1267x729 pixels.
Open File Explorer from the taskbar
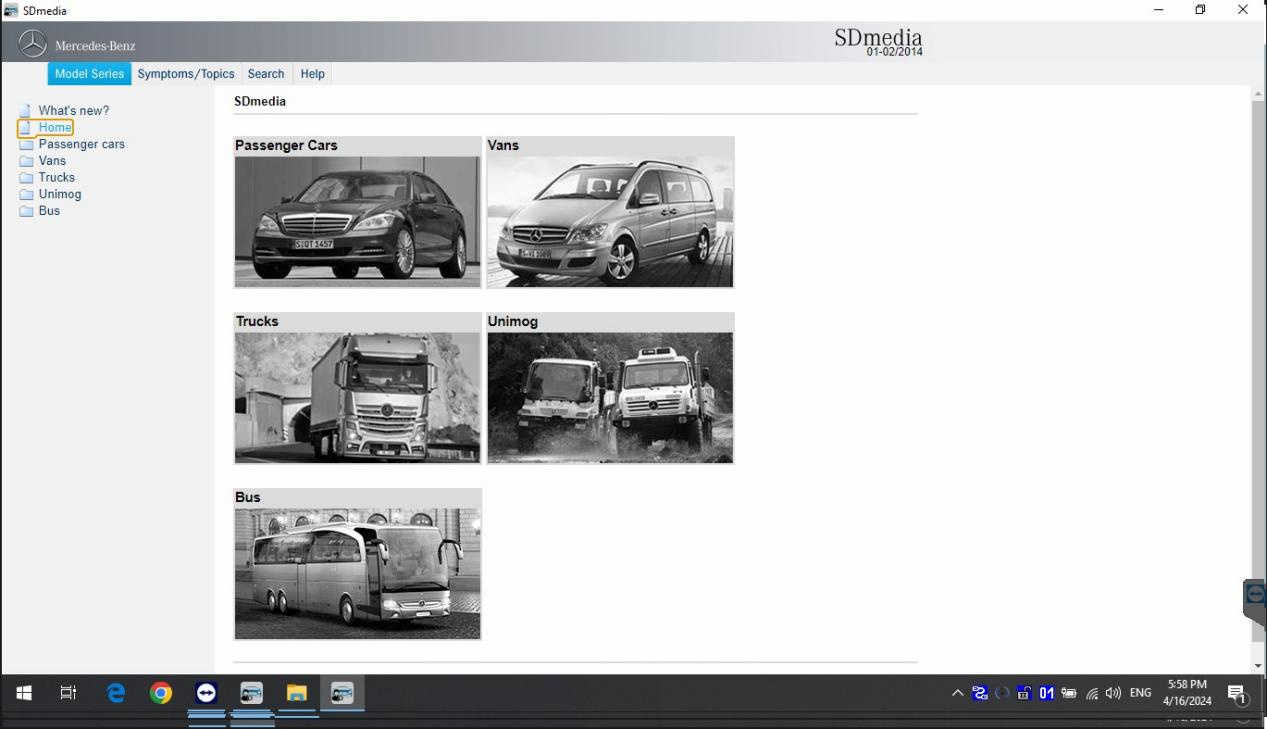[296, 693]
